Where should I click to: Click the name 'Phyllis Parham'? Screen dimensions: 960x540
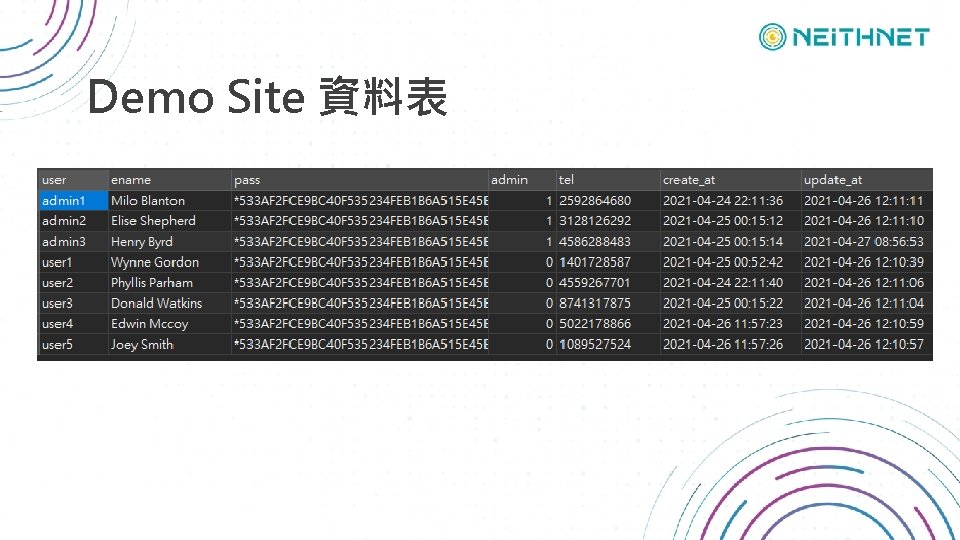point(152,283)
